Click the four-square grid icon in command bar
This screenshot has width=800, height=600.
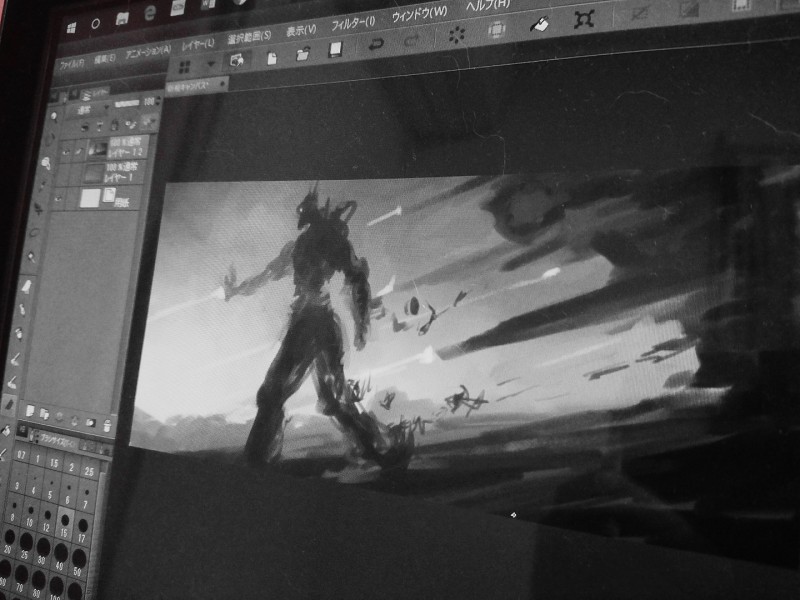coord(185,66)
